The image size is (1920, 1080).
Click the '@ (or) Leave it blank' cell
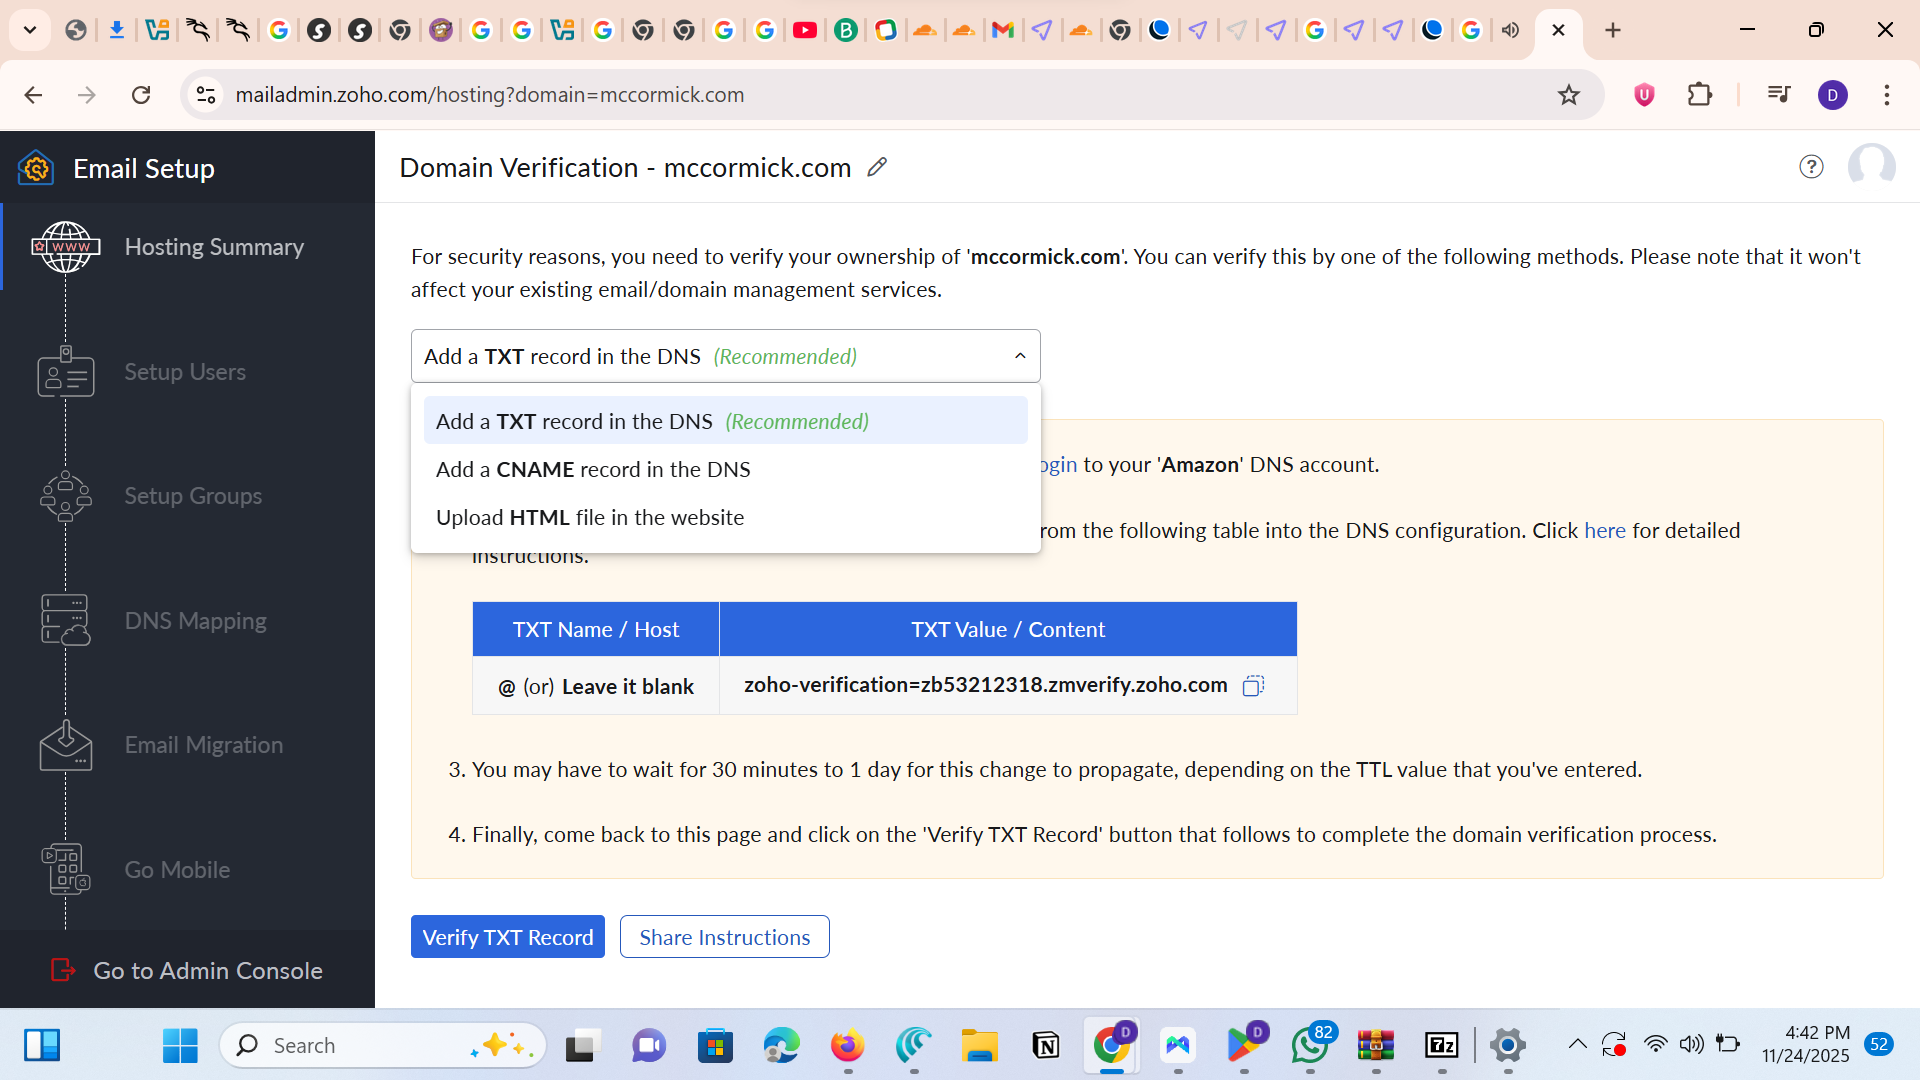[x=596, y=686]
